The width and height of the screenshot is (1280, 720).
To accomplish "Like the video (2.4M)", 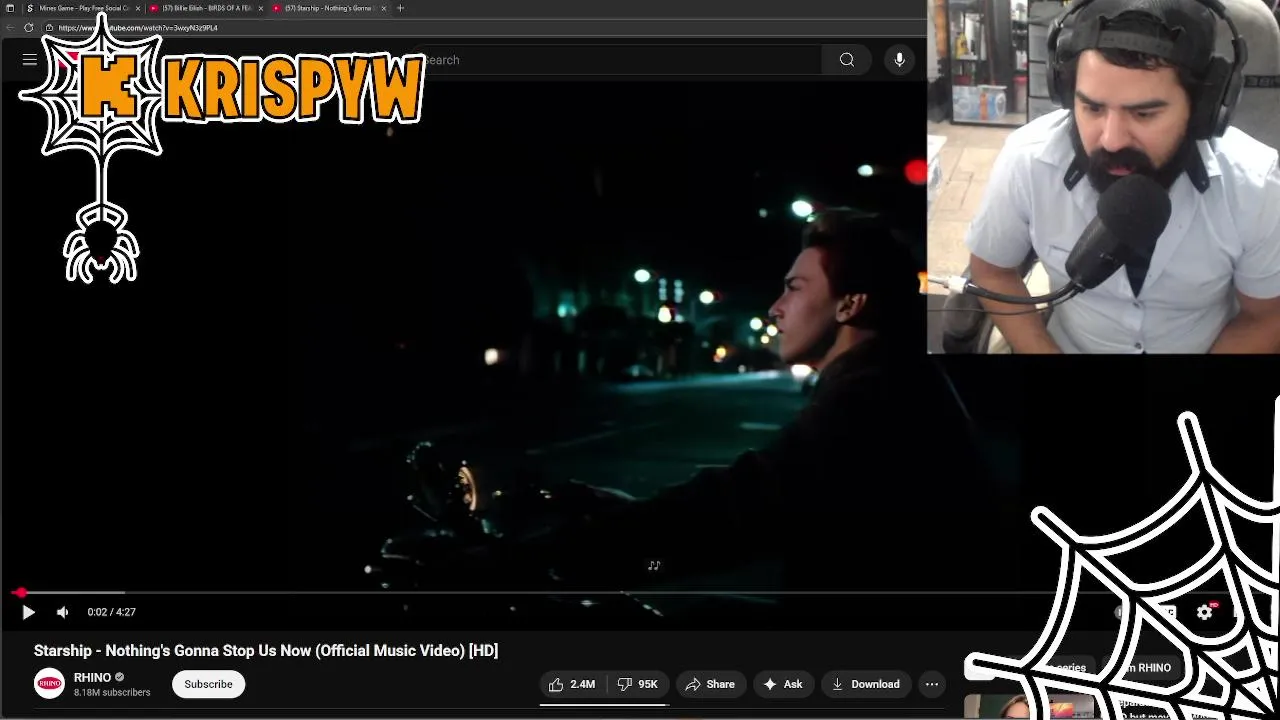I will [x=573, y=684].
